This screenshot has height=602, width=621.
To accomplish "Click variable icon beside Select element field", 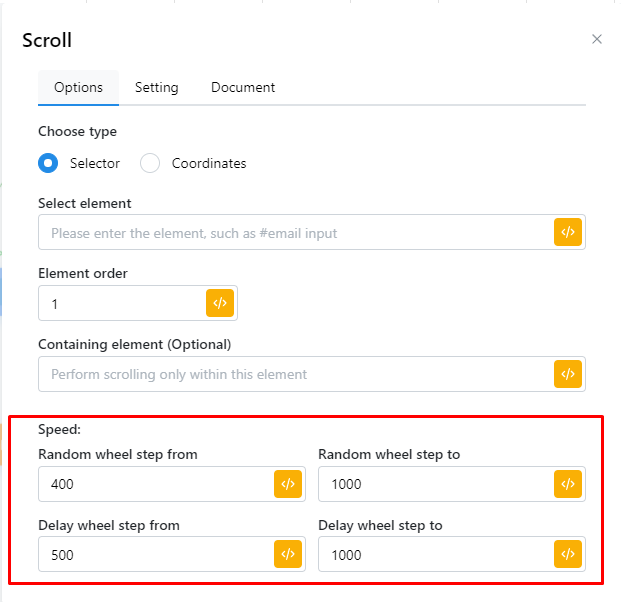I will [x=568, y=232].
